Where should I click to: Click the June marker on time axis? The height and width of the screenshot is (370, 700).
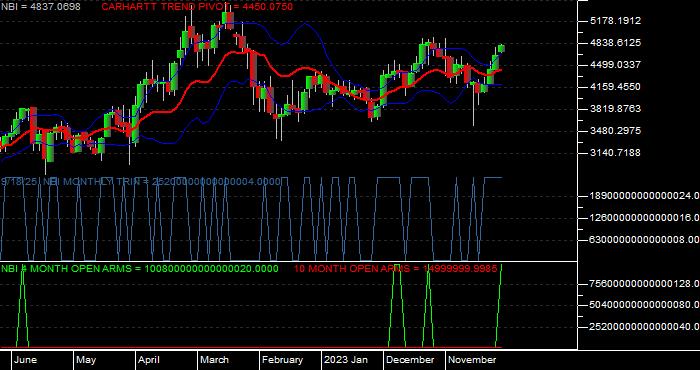click(25, 360)
